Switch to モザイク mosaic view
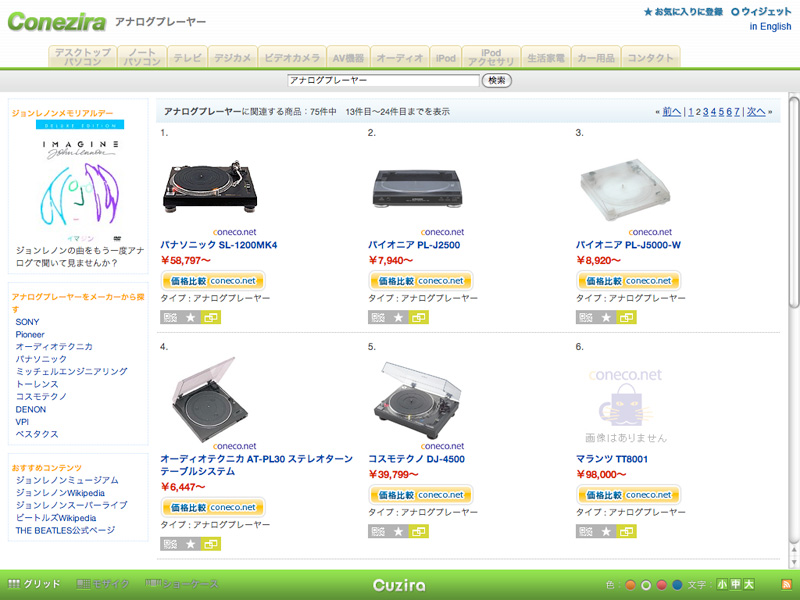 click(103, 584)
